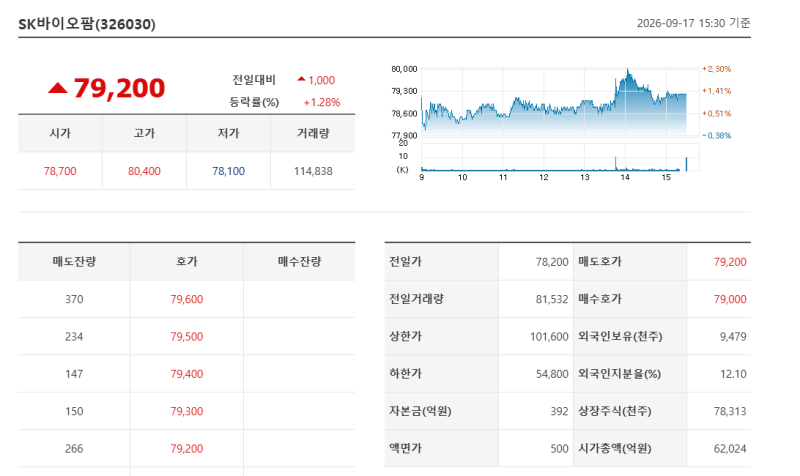The width and height of the screenshot is (800, 476).
Task: Click the 상장주식(천주) label
Action: [615, 411]
